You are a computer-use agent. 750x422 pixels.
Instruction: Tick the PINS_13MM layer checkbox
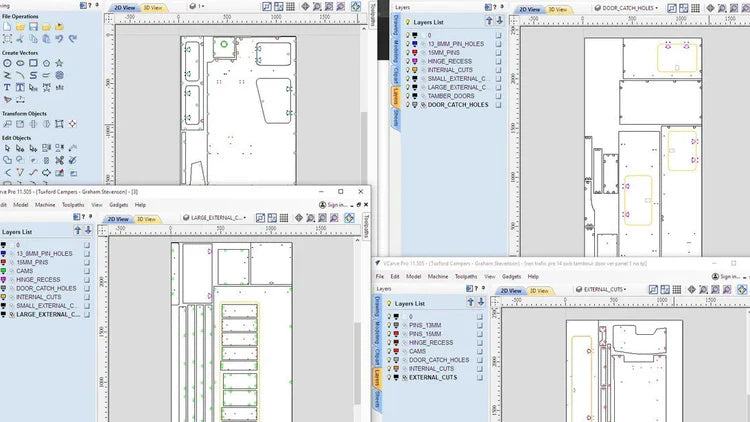coord(480,325)
